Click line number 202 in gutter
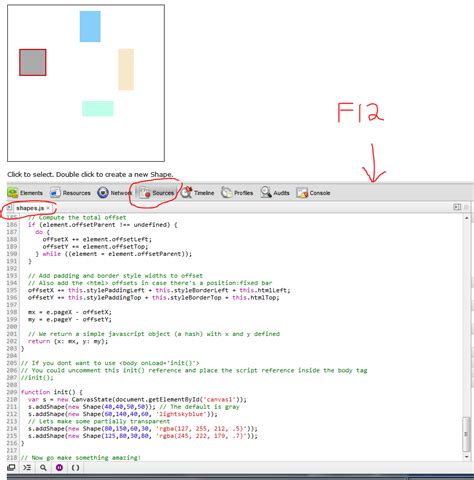Viewport: 474px width, 480px height. coord(12,341)
